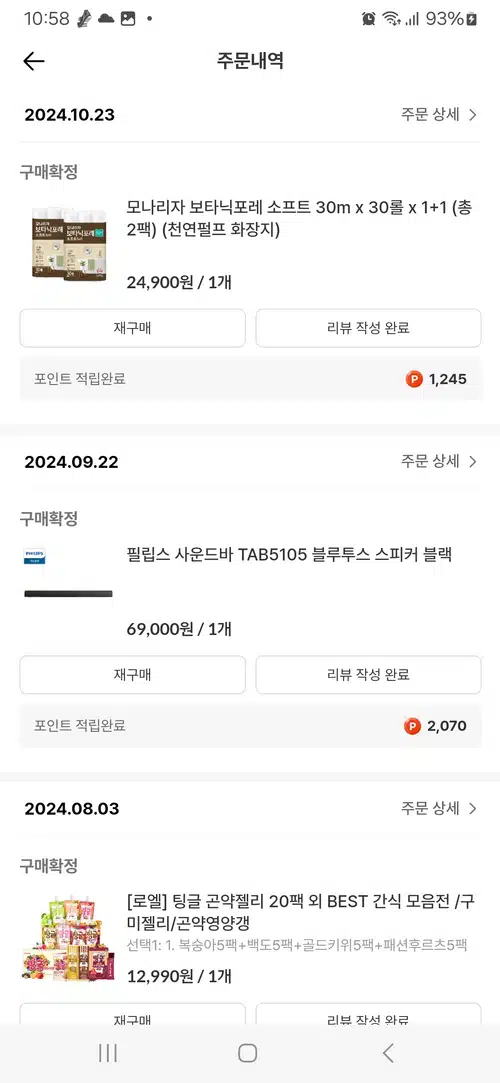
Task: Open order details for 2024.08.03
Action: (x=439, y=808)
